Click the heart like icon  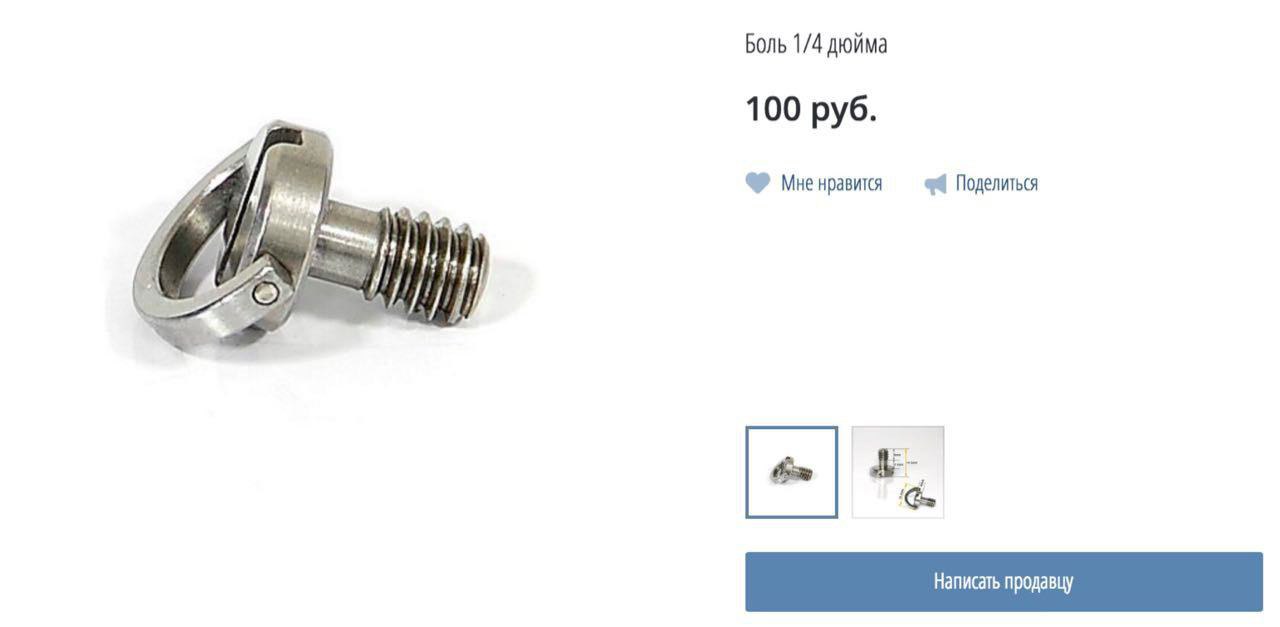pyautogui.click(x=757, y=183)
